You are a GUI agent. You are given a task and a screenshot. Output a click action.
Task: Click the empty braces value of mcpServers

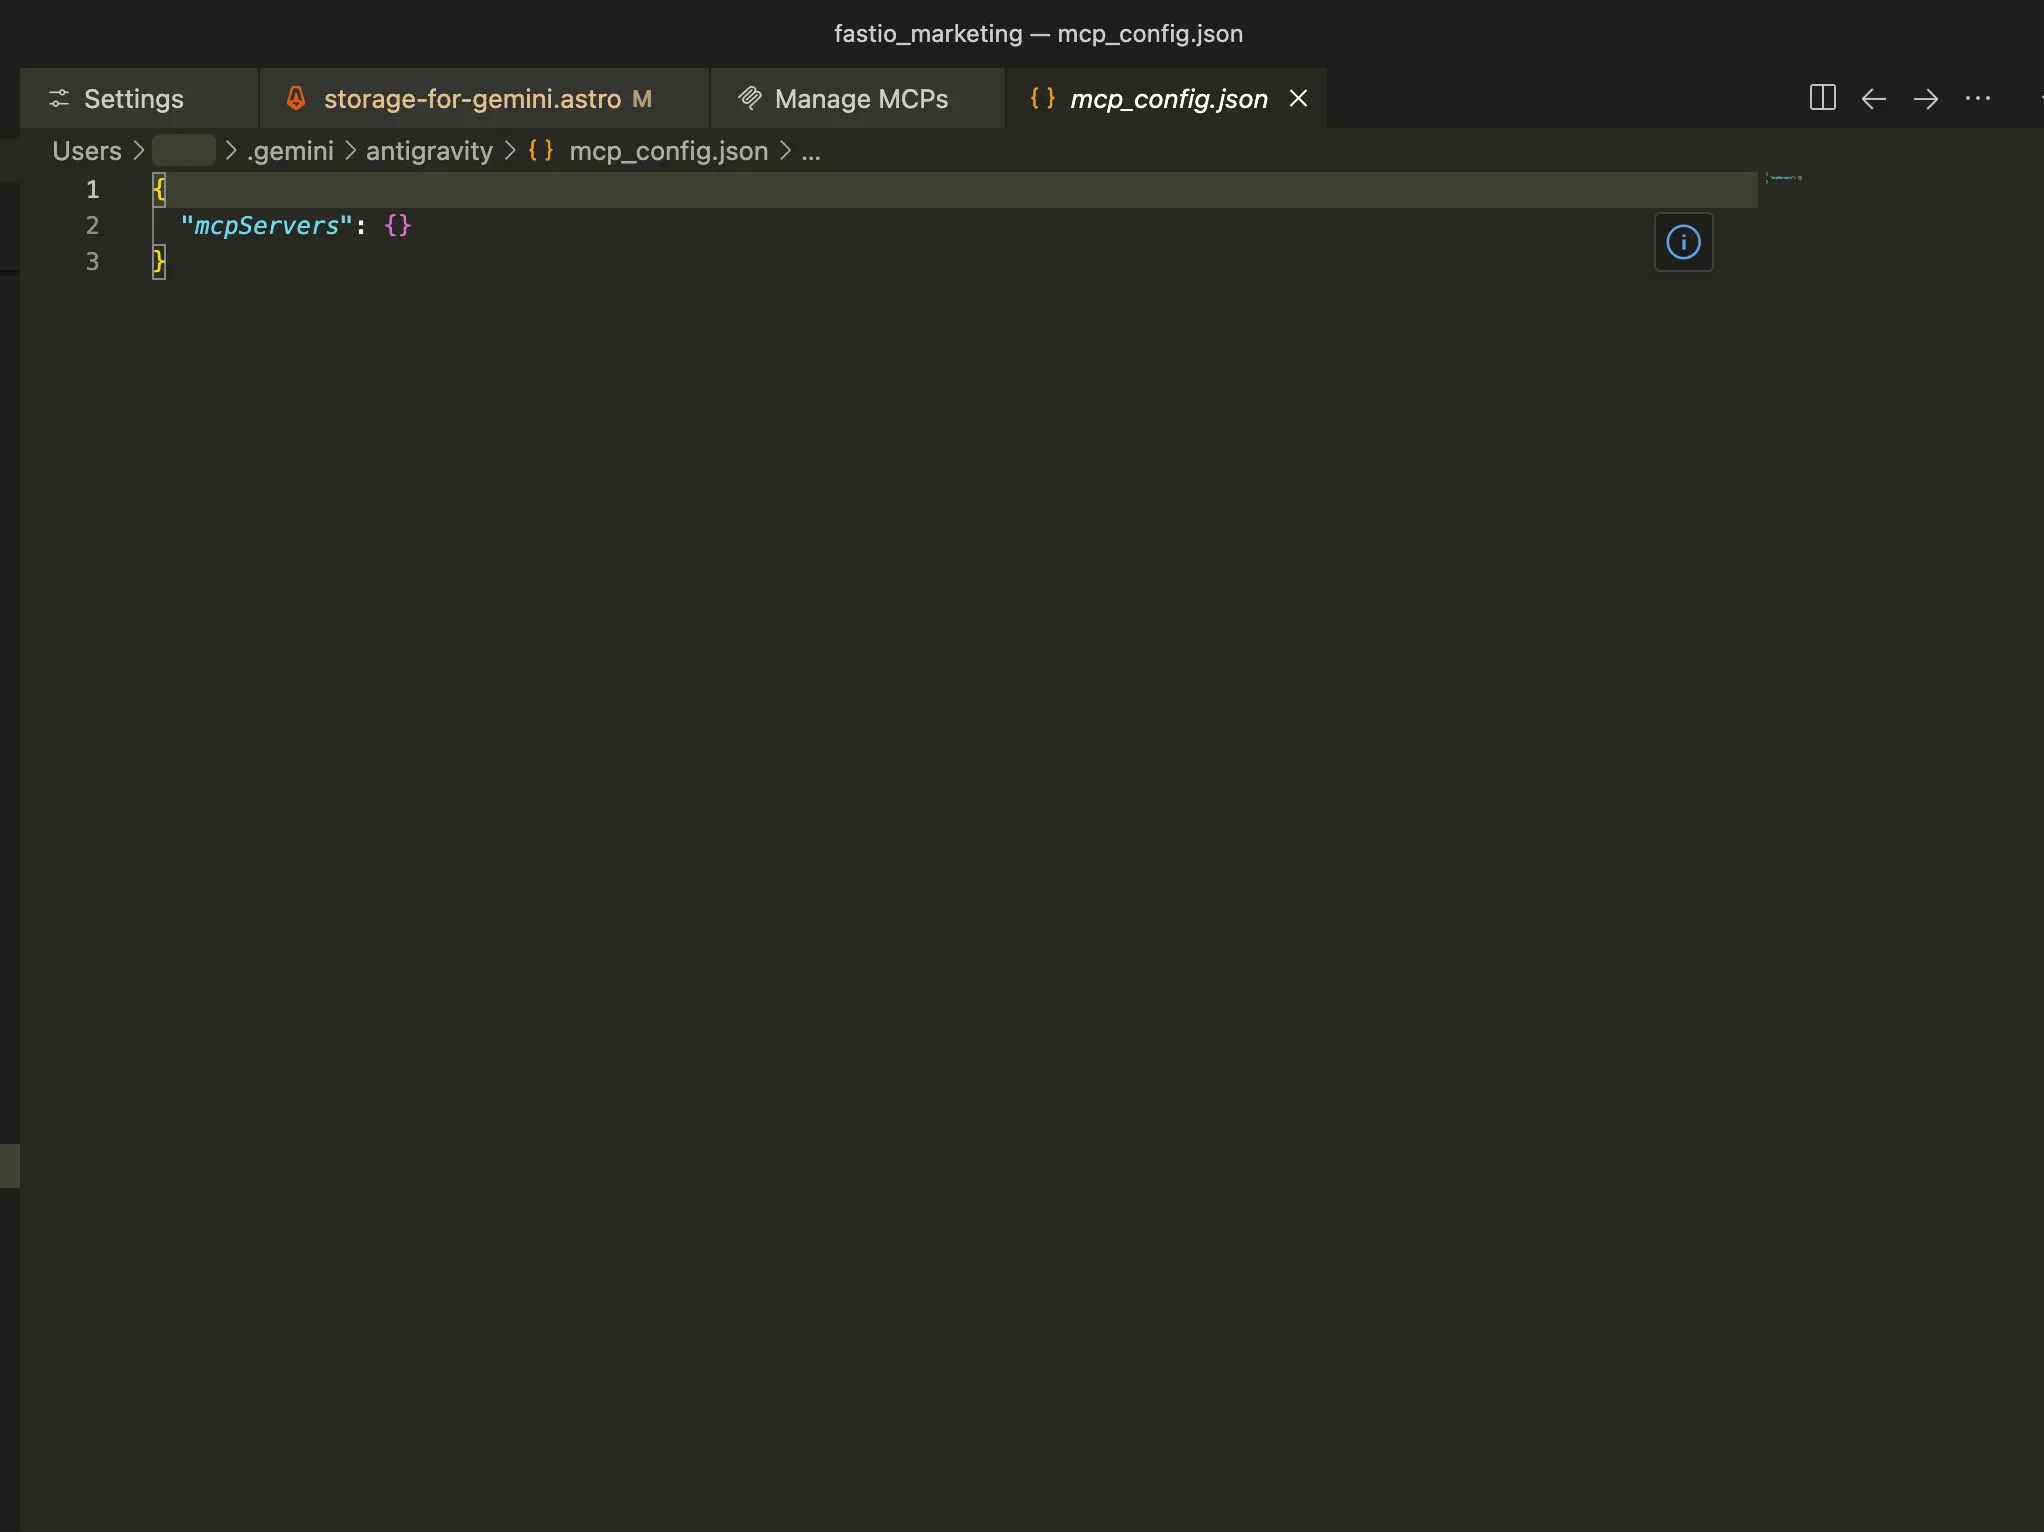tap(396, 226)
